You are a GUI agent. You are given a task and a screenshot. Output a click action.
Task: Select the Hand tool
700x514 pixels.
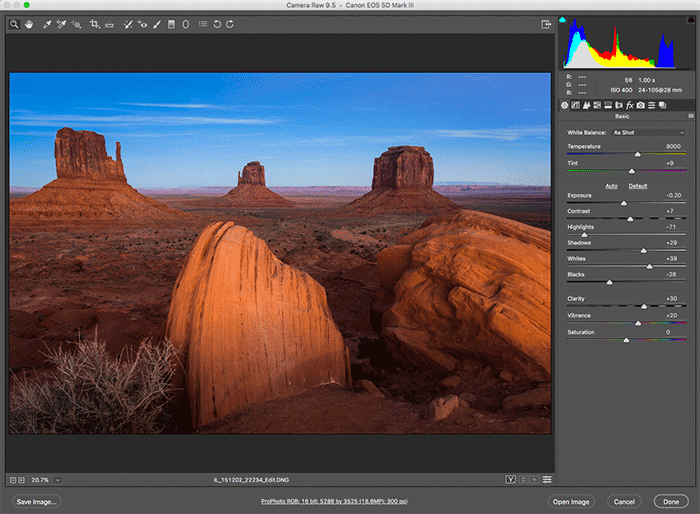(29, 24)
